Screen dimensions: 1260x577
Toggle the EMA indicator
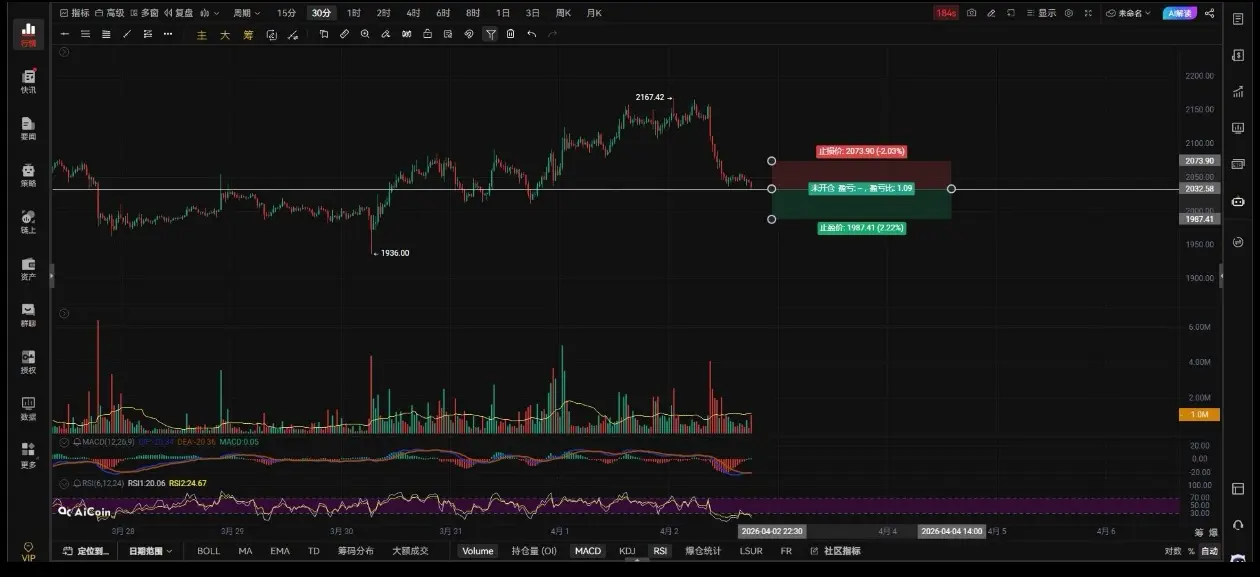(280, 551)
